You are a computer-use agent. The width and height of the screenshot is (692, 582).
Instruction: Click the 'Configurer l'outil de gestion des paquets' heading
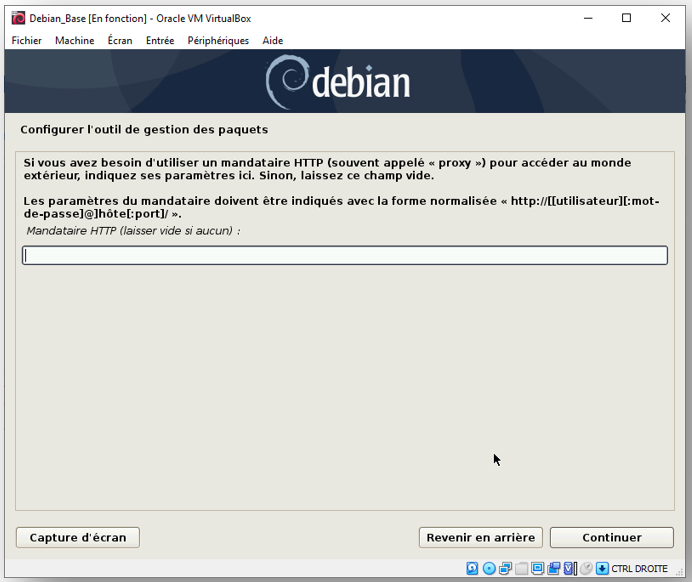tap(144, 130)
